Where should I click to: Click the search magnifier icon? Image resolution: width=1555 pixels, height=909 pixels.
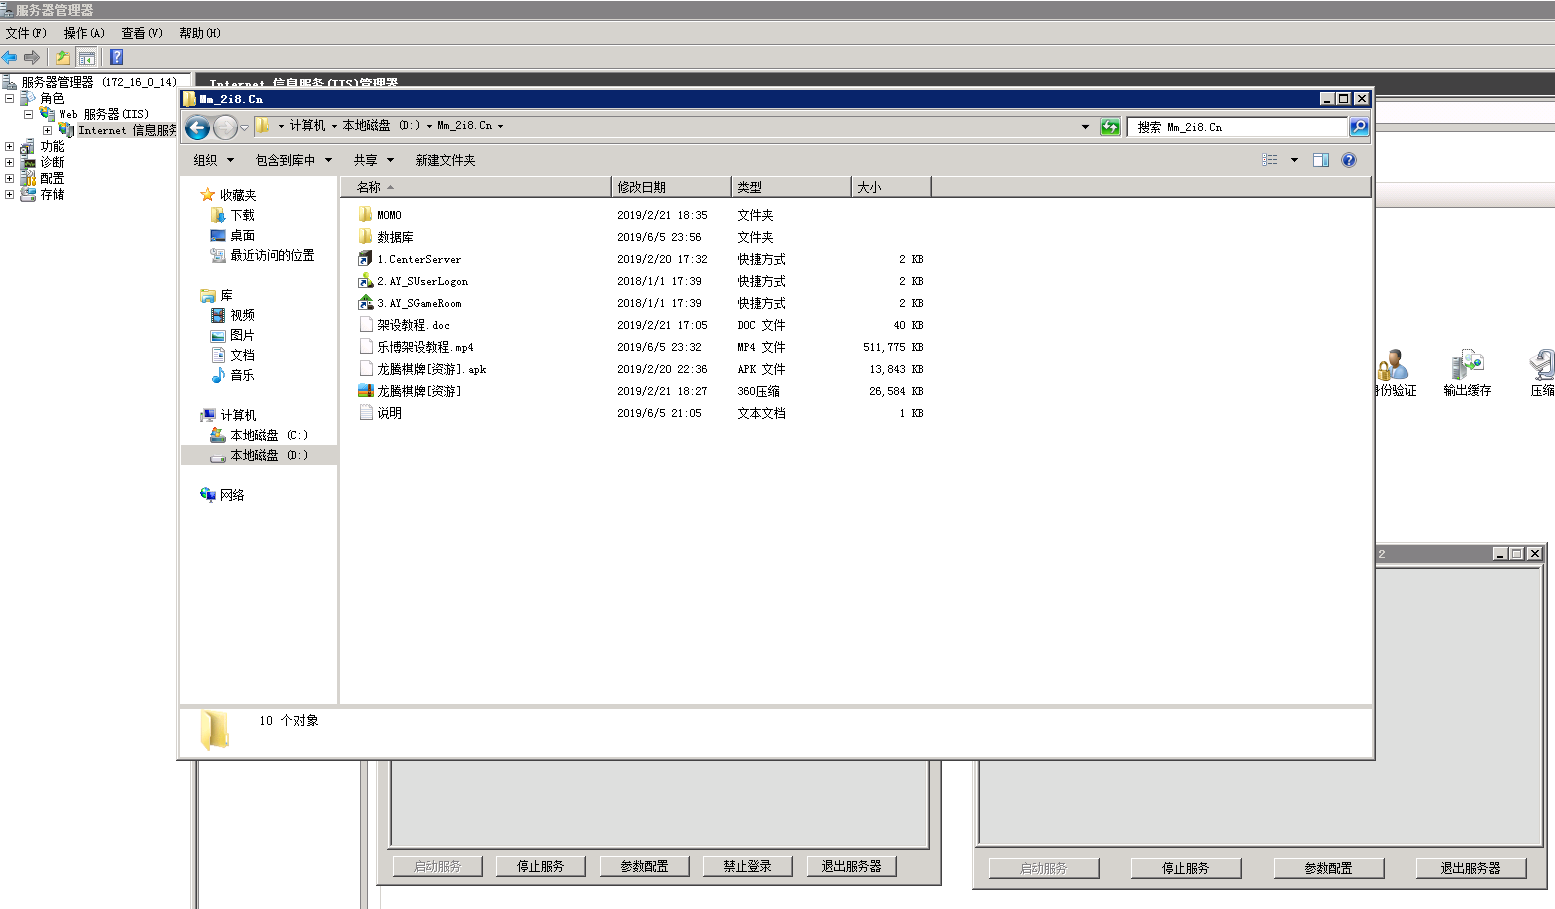point(1358,127)
